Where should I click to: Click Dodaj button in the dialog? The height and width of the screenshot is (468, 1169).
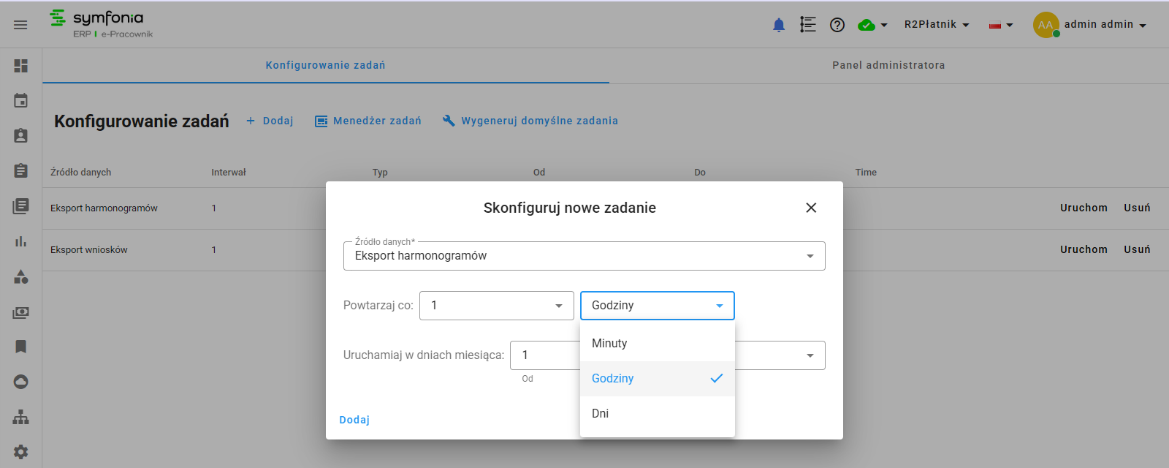[x=354, y=420]
